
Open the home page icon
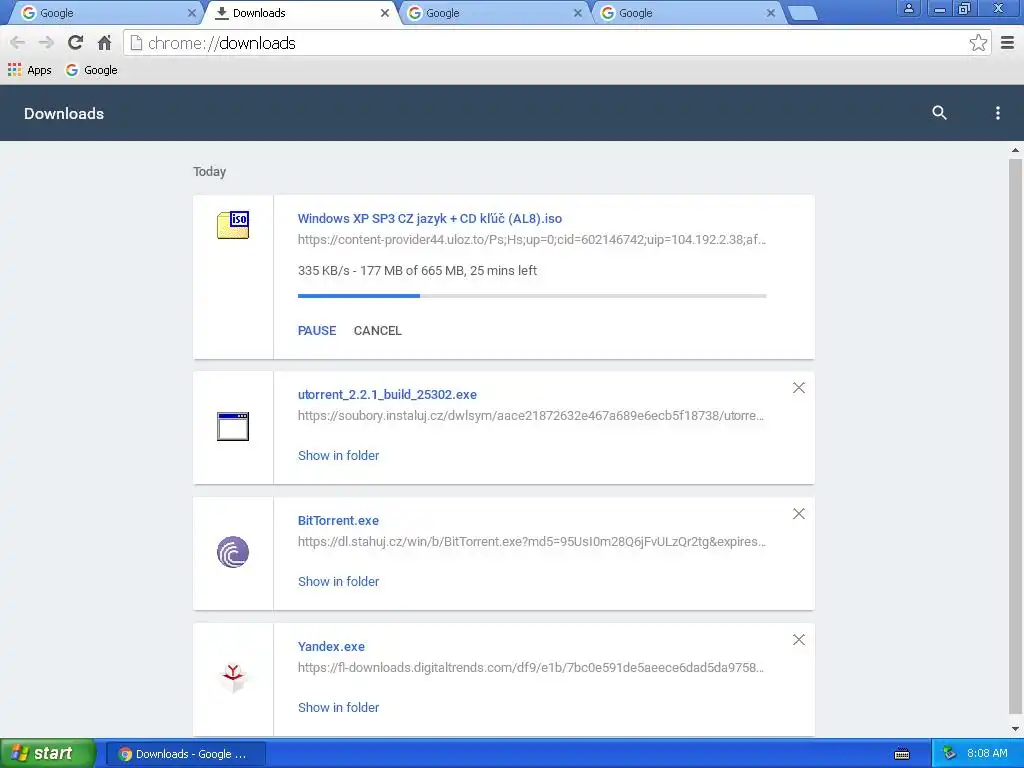point(104,43)
